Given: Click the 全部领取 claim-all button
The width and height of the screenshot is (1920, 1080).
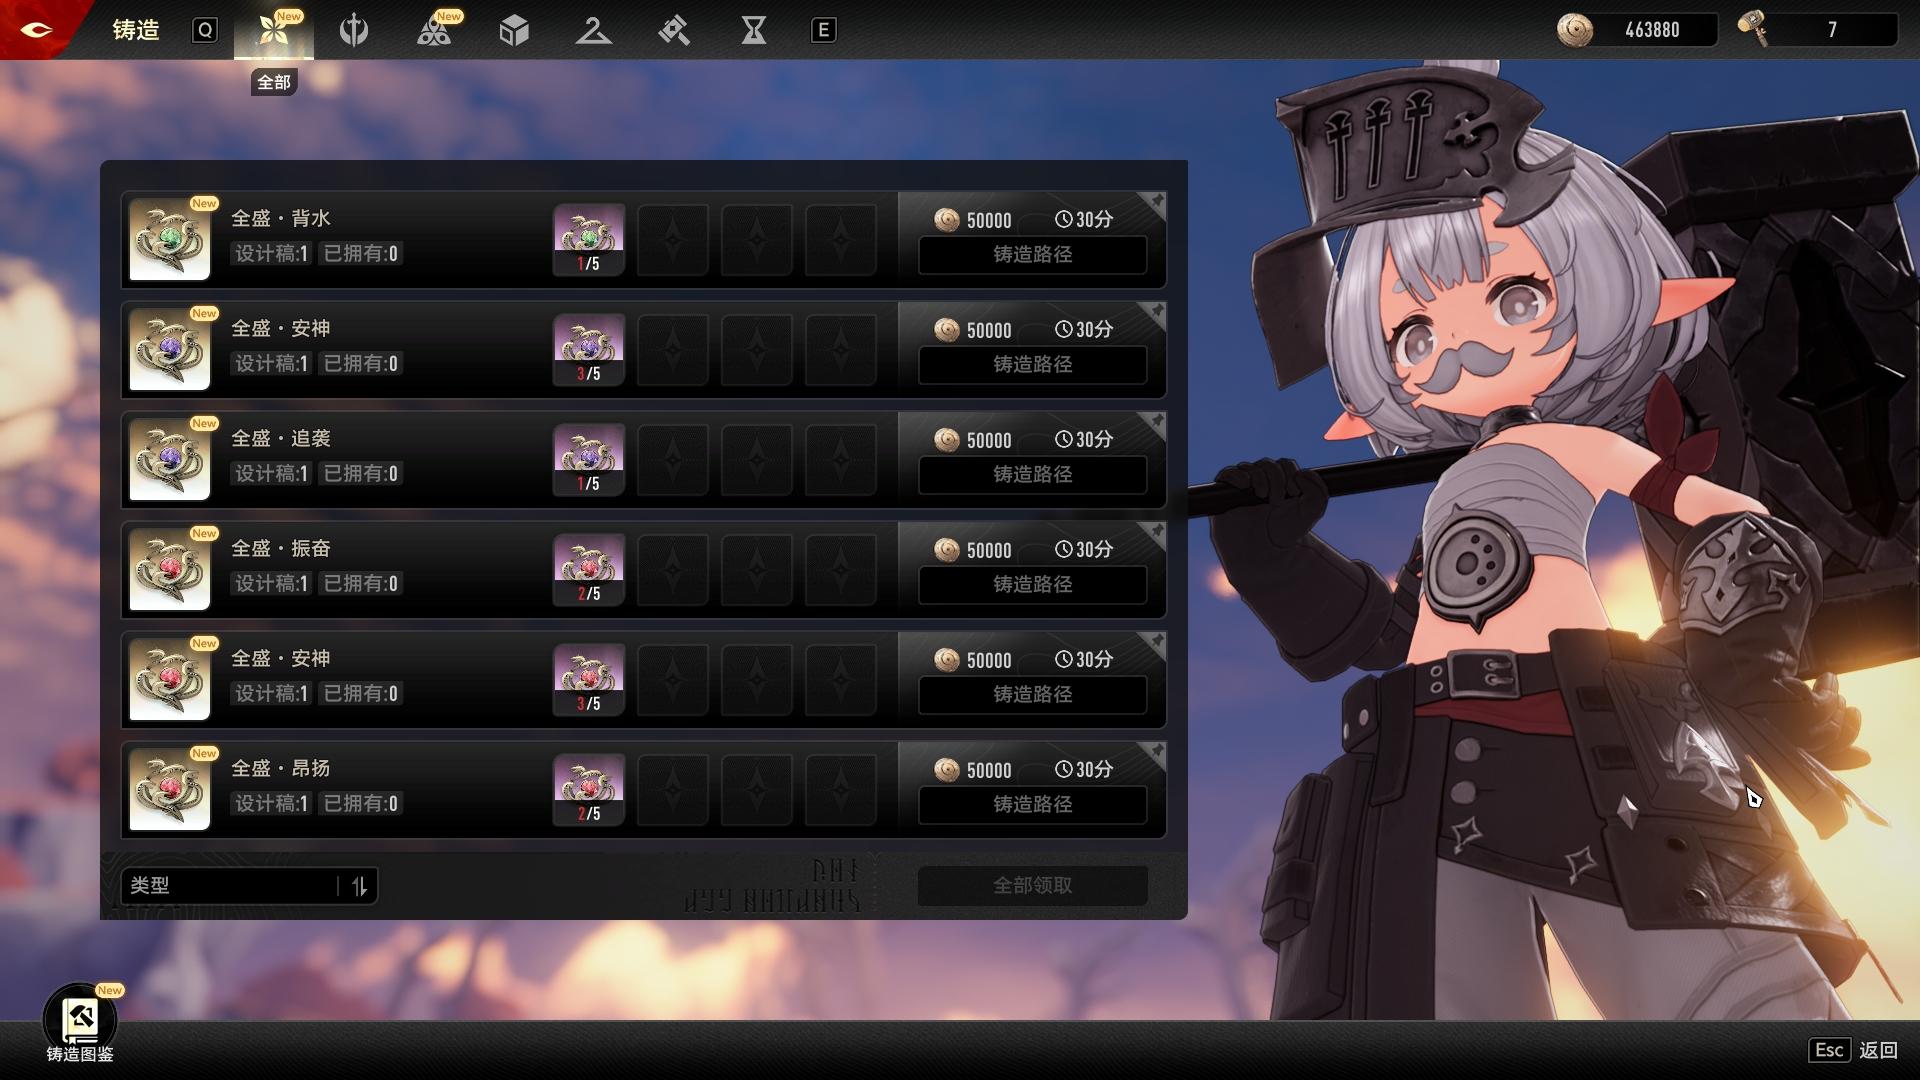Looking at the screenshot, I should 1032,885.
